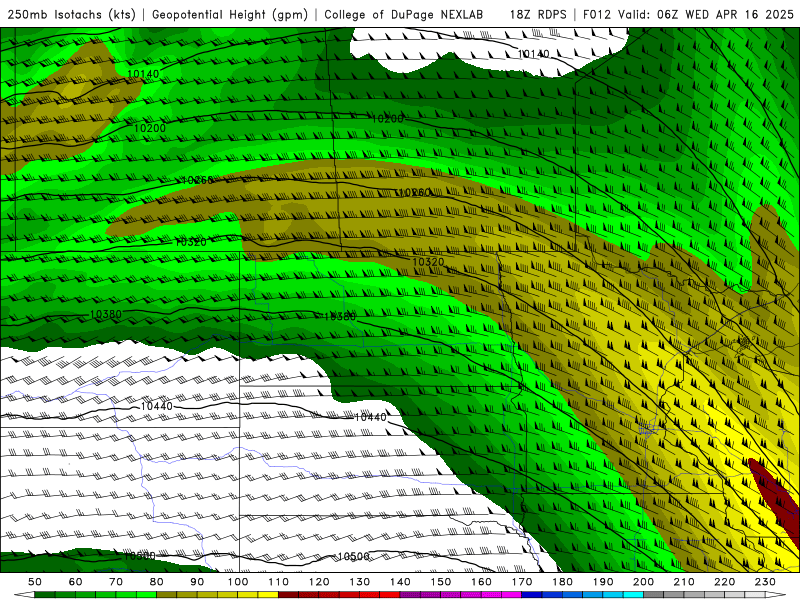Click the 130 color bar label
This screenshot has width=800, height=600.
[360, 582]
